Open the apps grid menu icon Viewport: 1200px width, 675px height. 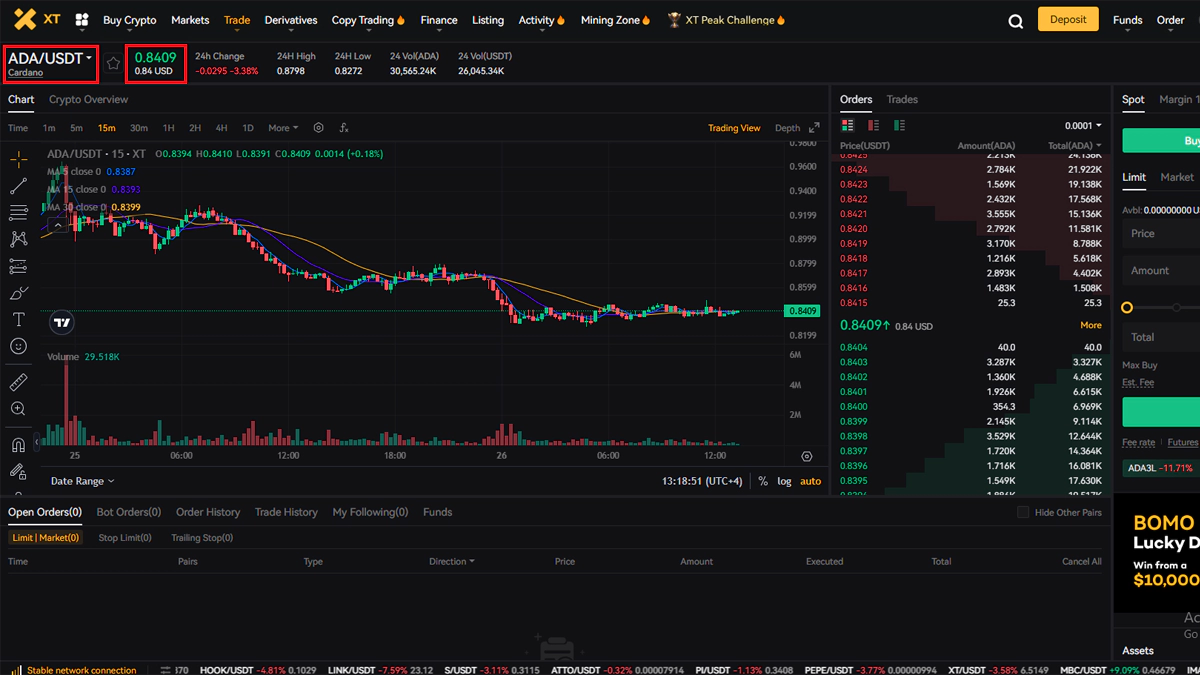point(82,20)
